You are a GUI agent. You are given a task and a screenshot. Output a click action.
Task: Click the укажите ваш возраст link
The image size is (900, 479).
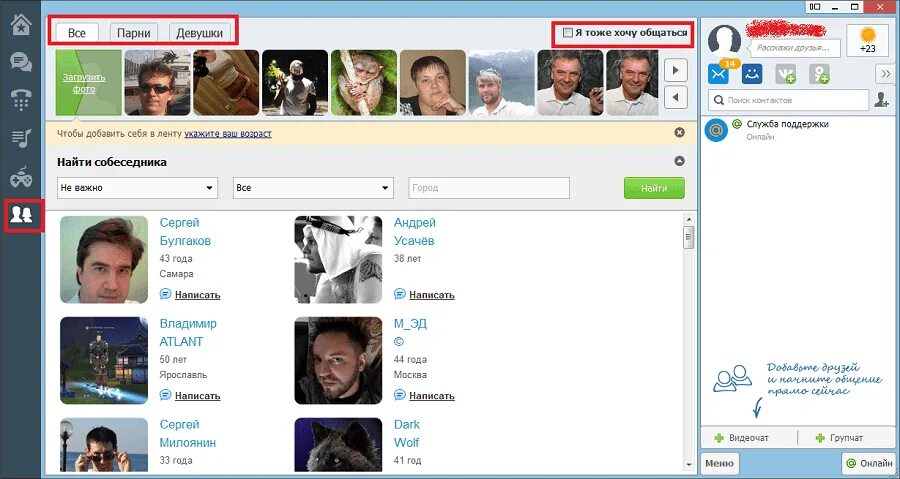[x=228, y=134]
